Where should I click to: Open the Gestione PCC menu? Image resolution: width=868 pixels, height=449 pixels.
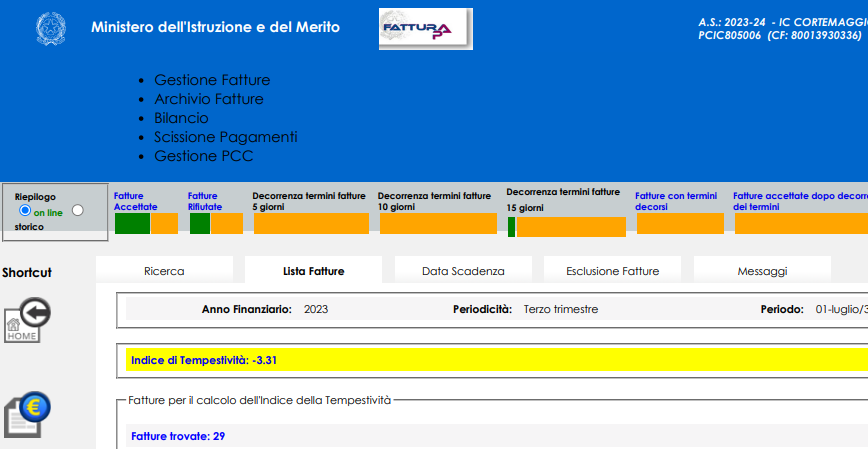coord(203,156)
